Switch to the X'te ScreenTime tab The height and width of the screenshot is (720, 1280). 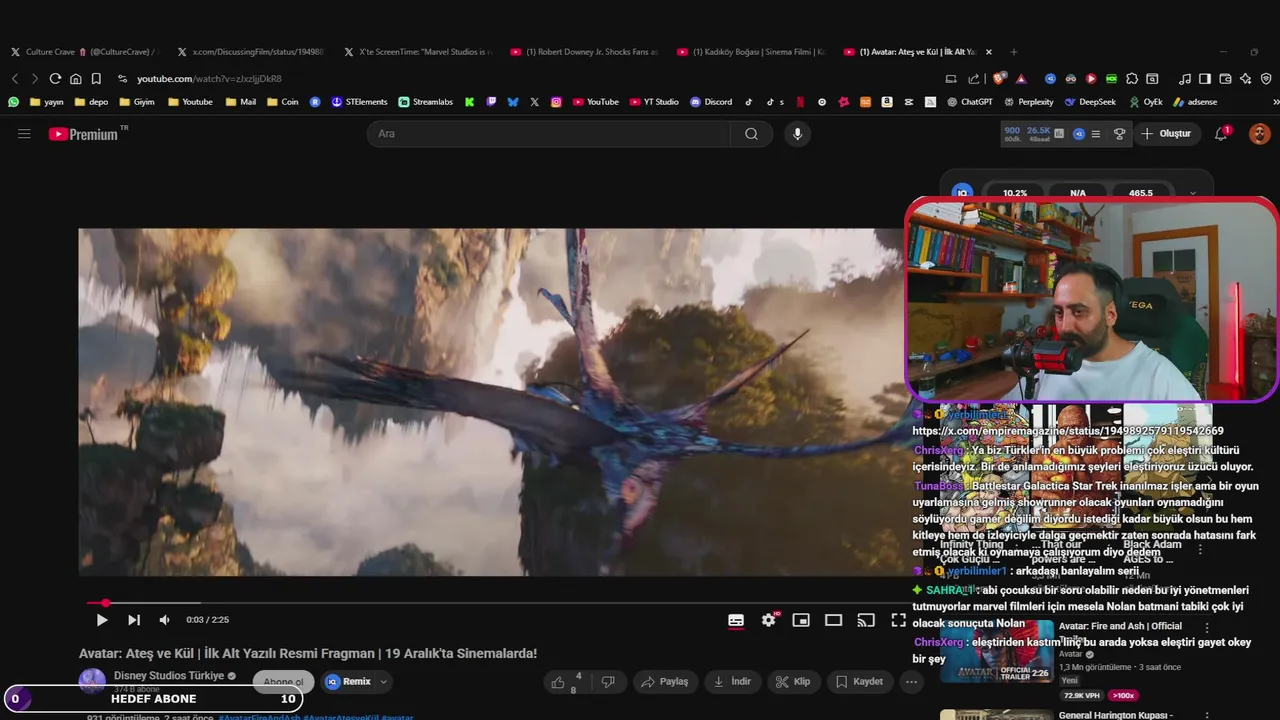tap(417, 51)
